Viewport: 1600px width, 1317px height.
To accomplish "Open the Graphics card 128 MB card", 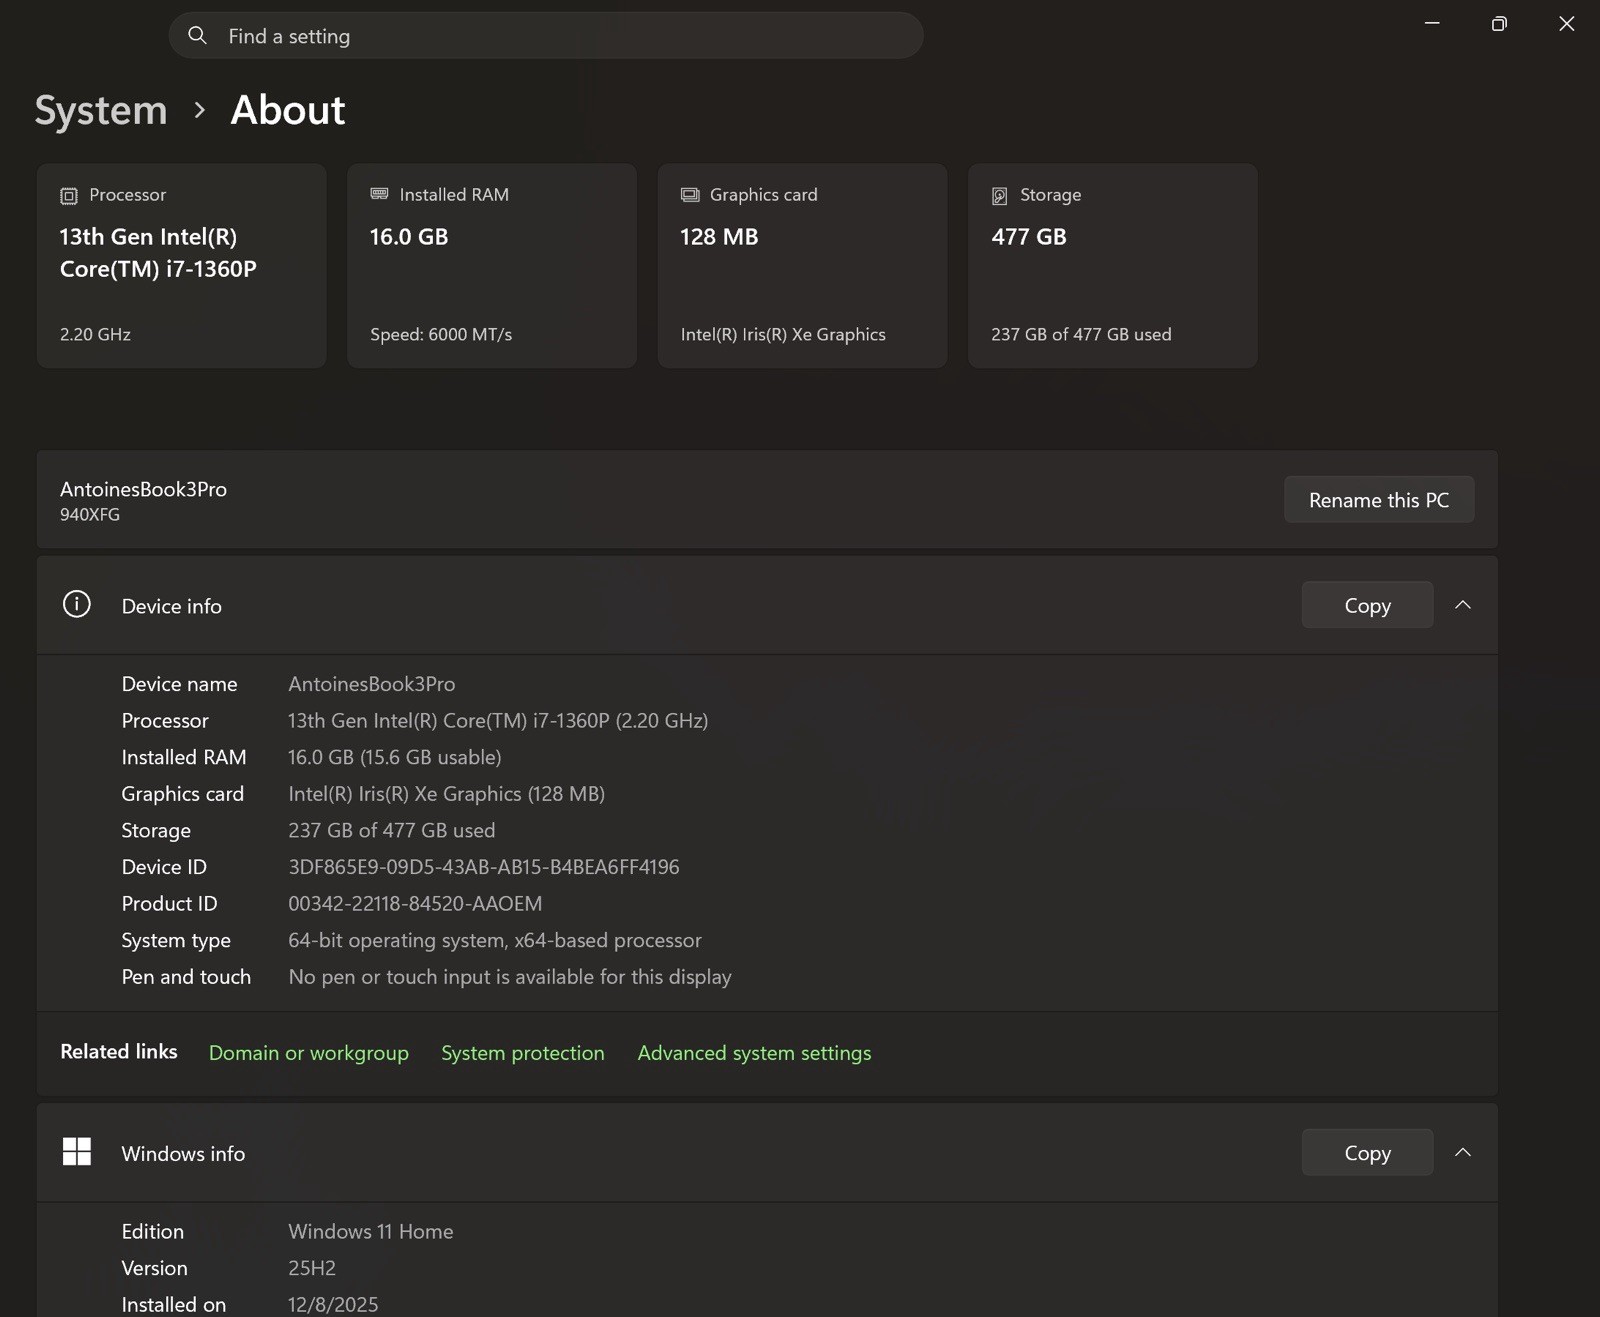I will click(x=802, y=266).
